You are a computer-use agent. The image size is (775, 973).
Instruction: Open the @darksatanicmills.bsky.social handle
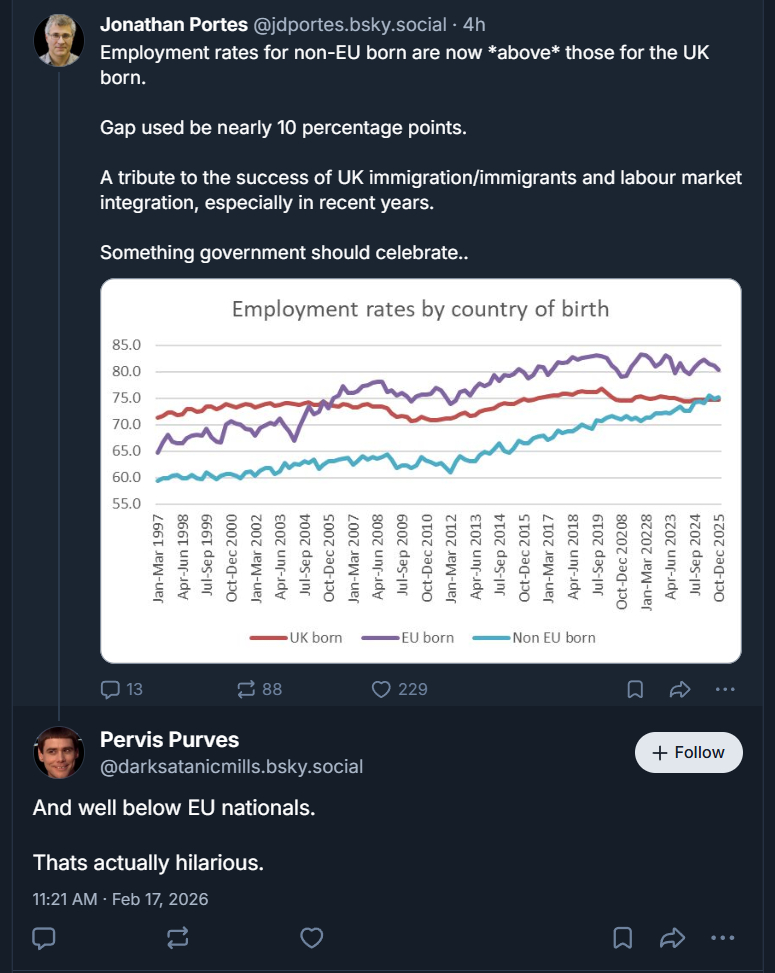pyautogui.click(x=231, y=767)
